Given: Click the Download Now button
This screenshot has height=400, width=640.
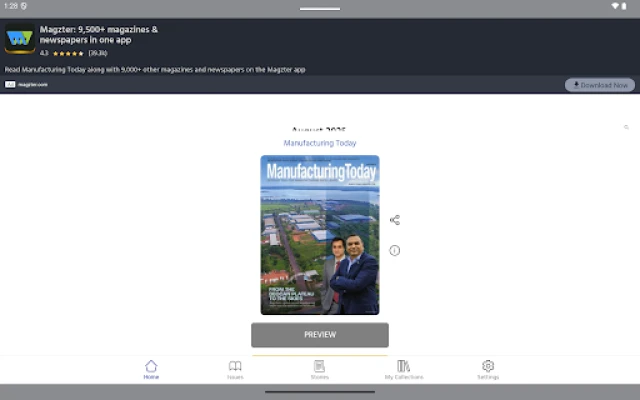Looking at the screenshot, I should 599,85.
